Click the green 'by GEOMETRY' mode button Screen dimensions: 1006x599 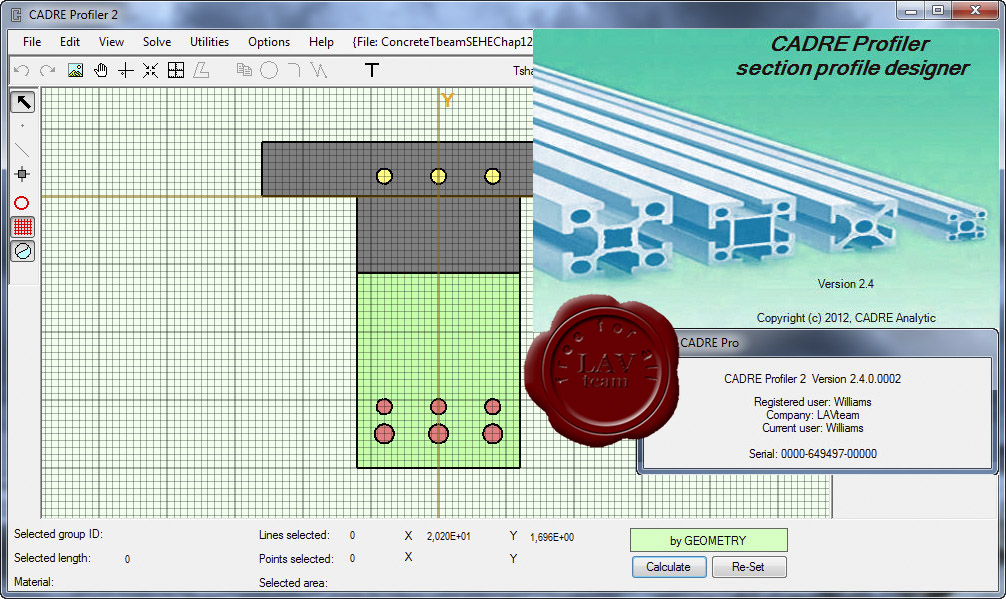pos(708,541)
